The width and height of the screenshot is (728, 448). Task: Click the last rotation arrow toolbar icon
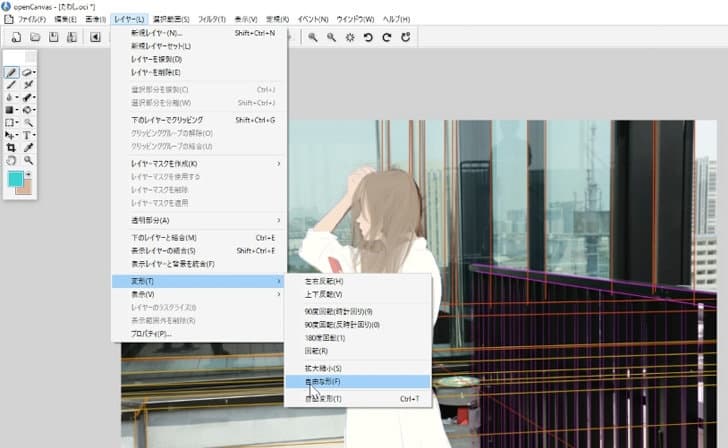point(405,37)
